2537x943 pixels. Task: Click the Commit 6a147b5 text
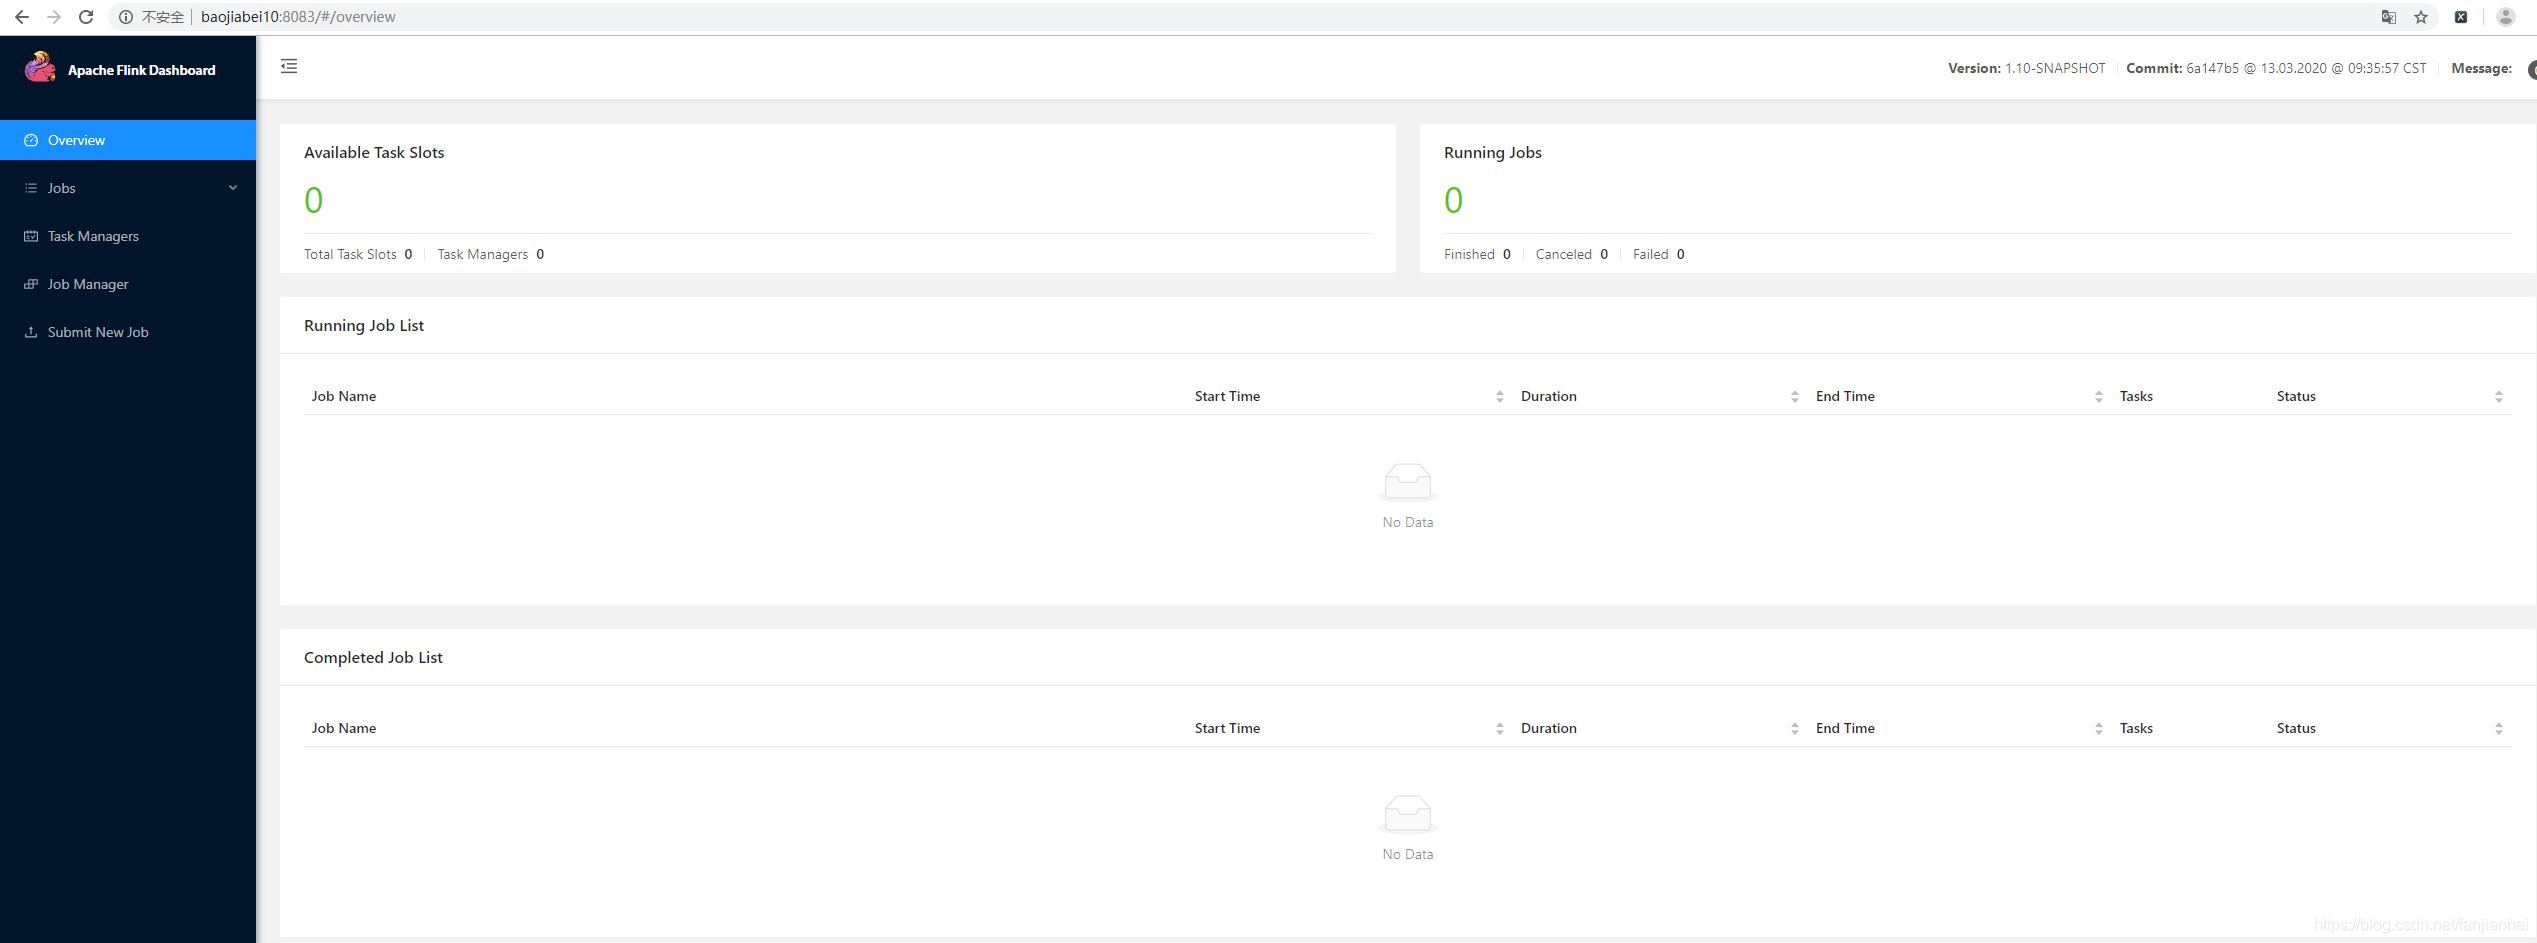pos(2276,68)
